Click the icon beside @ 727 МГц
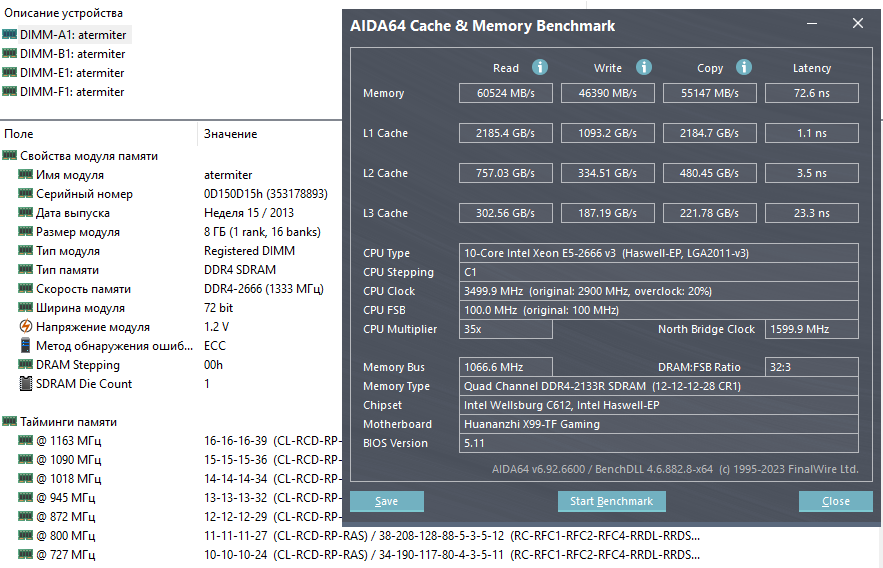 click(x=25, y=554)
